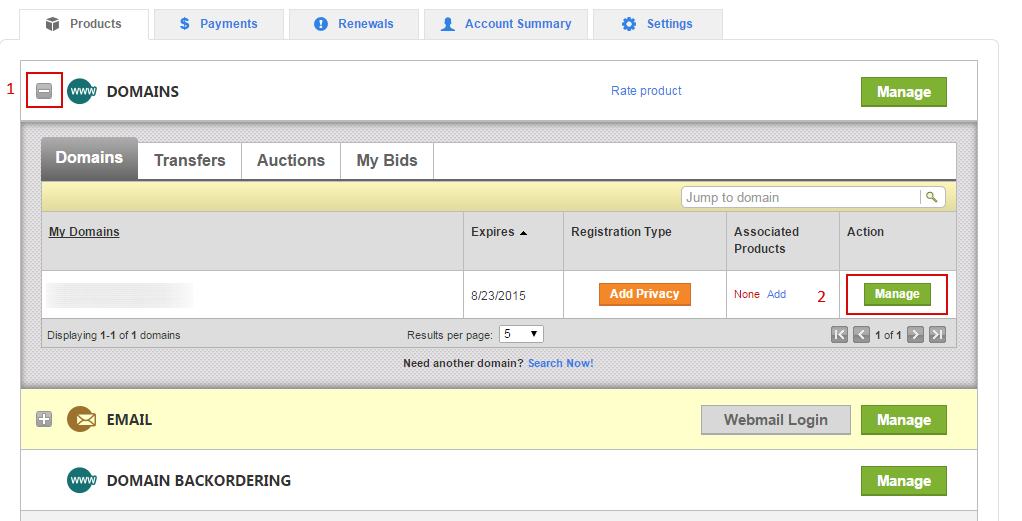Click the Email envelope icon

[81, 420]
